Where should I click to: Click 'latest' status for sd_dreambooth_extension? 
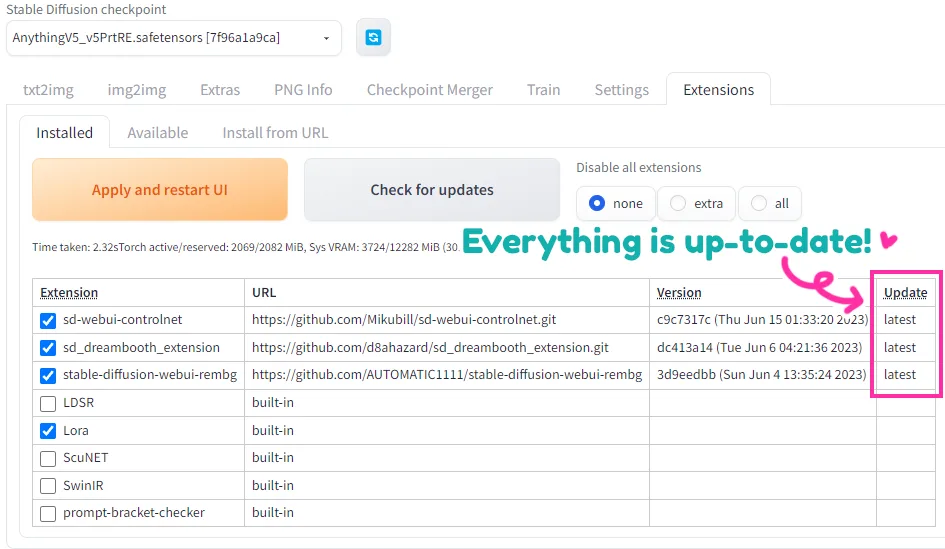(900, 347)
